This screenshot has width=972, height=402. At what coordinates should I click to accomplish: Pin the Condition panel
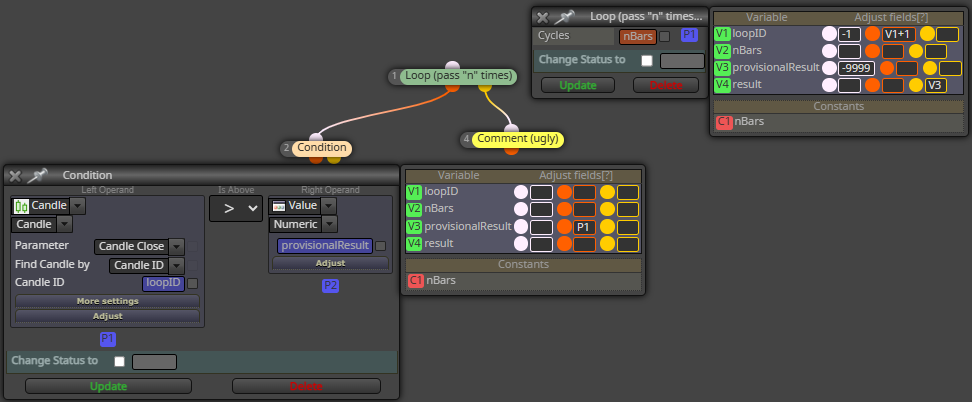tap(38, 176)
